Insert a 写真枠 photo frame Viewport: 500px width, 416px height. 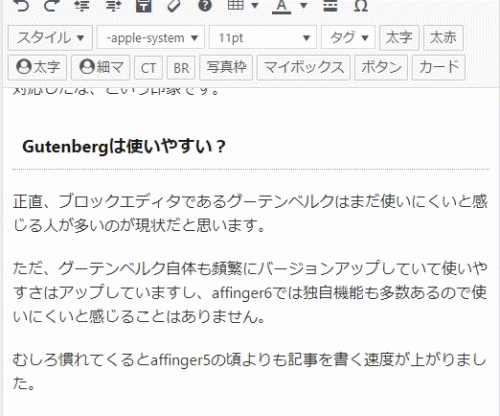coord(226,68)
